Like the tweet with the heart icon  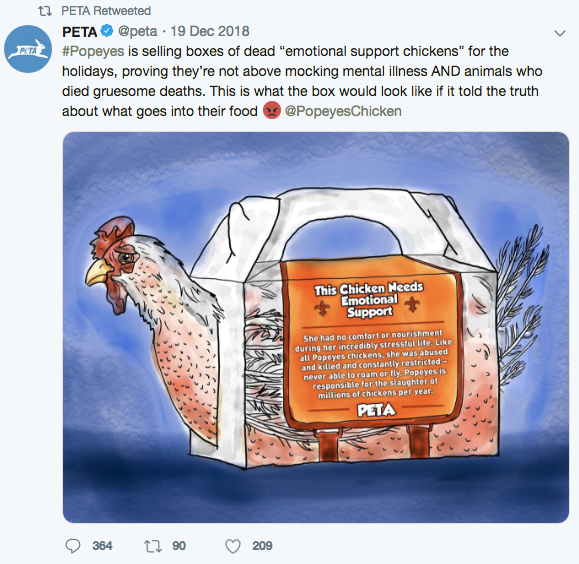click(x=233, y=546)
